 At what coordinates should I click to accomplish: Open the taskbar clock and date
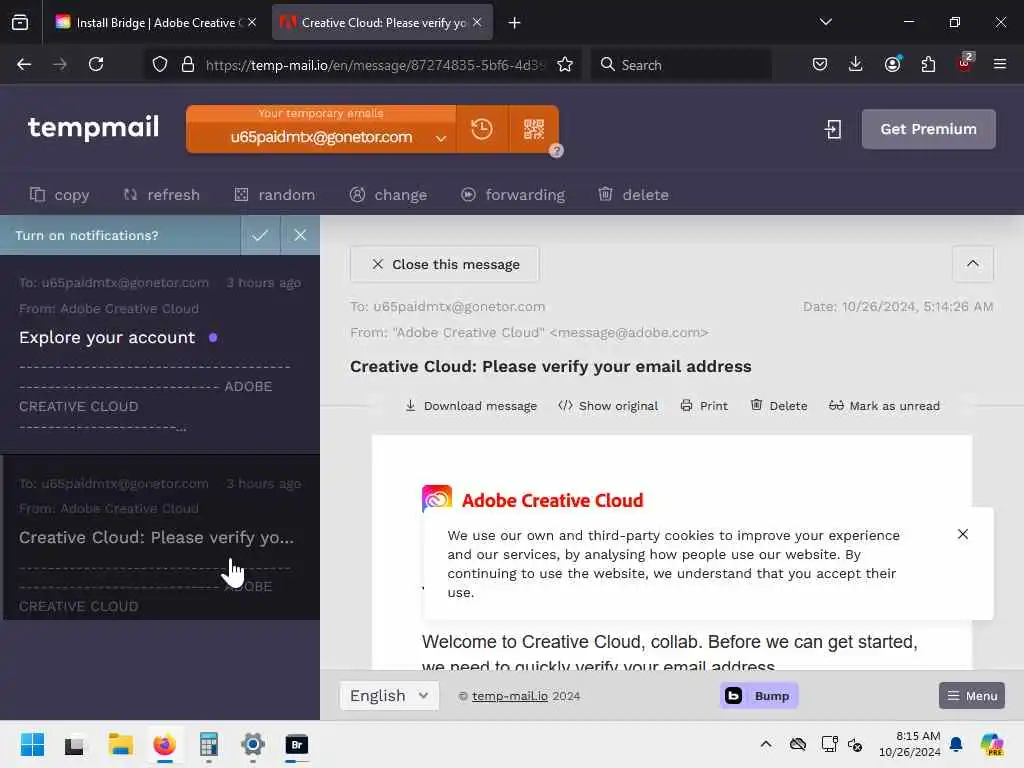910,744
